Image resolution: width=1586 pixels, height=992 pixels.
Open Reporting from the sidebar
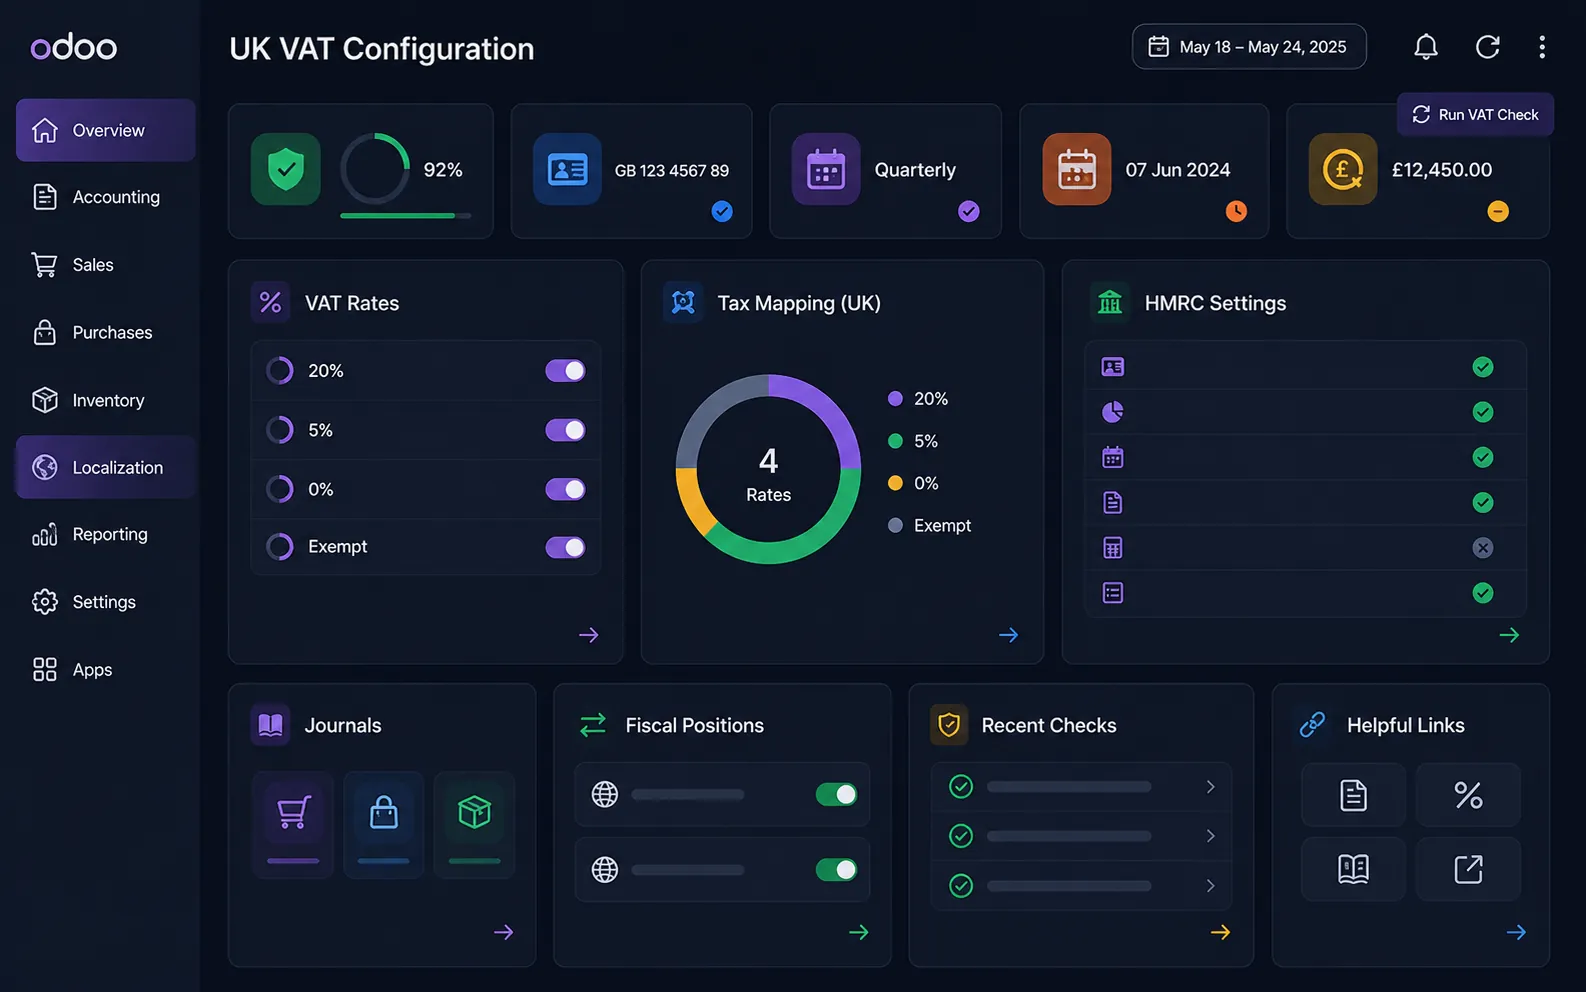(x=106, y=534)
